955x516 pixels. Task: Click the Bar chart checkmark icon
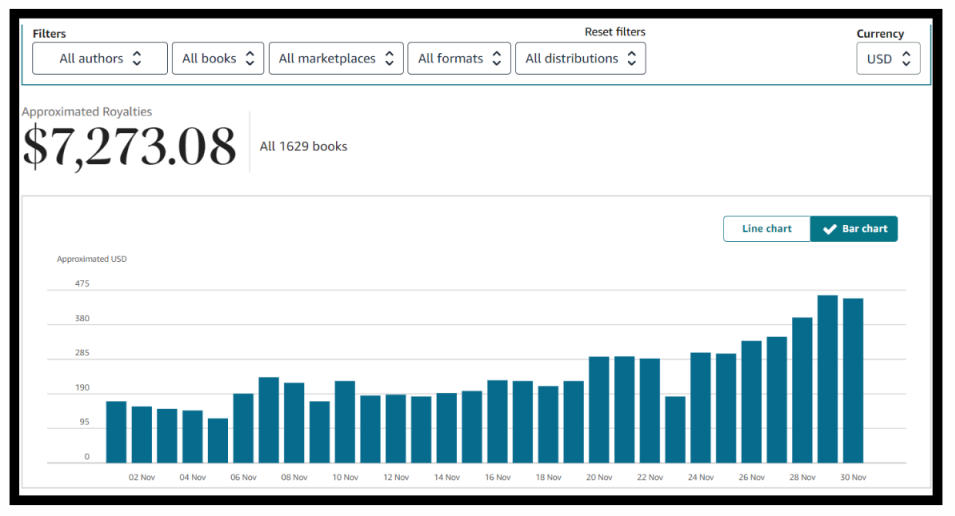pos(830,229)
